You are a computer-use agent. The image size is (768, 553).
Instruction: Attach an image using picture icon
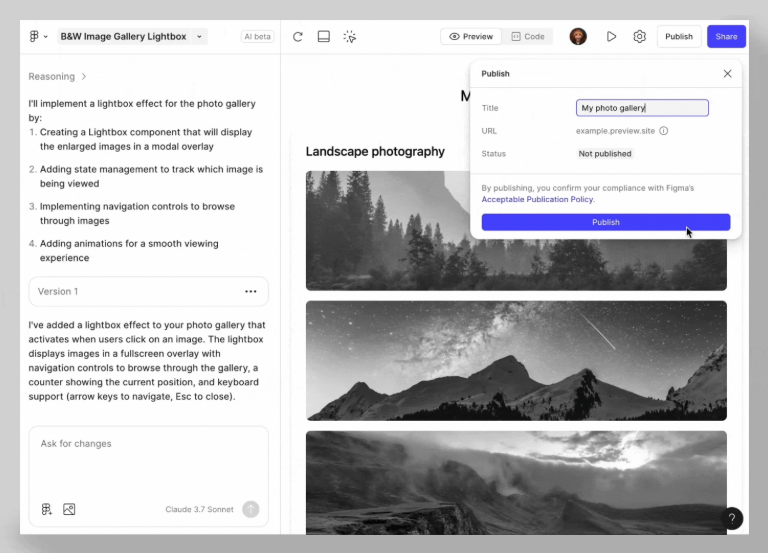click(69, 509)
